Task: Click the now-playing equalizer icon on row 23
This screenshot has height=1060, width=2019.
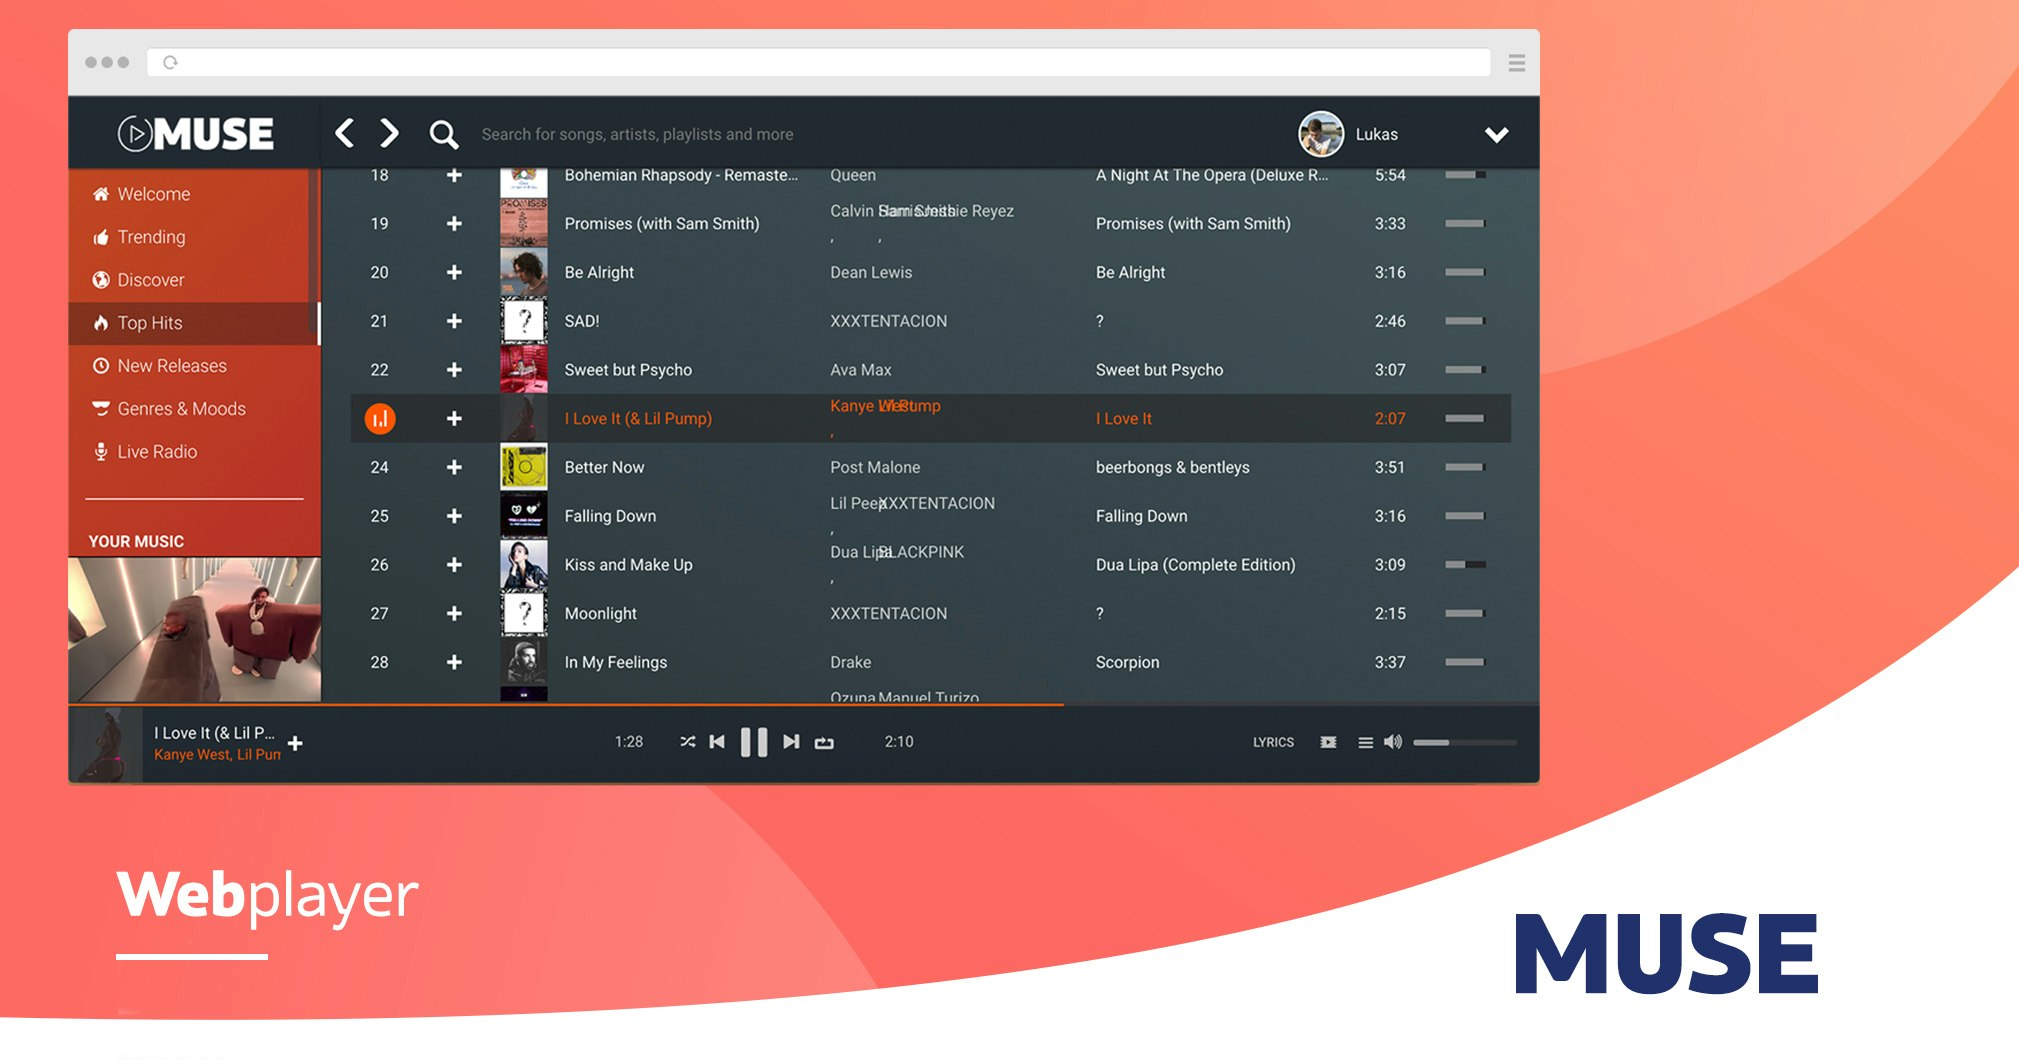Action: (x=380, y=419)
